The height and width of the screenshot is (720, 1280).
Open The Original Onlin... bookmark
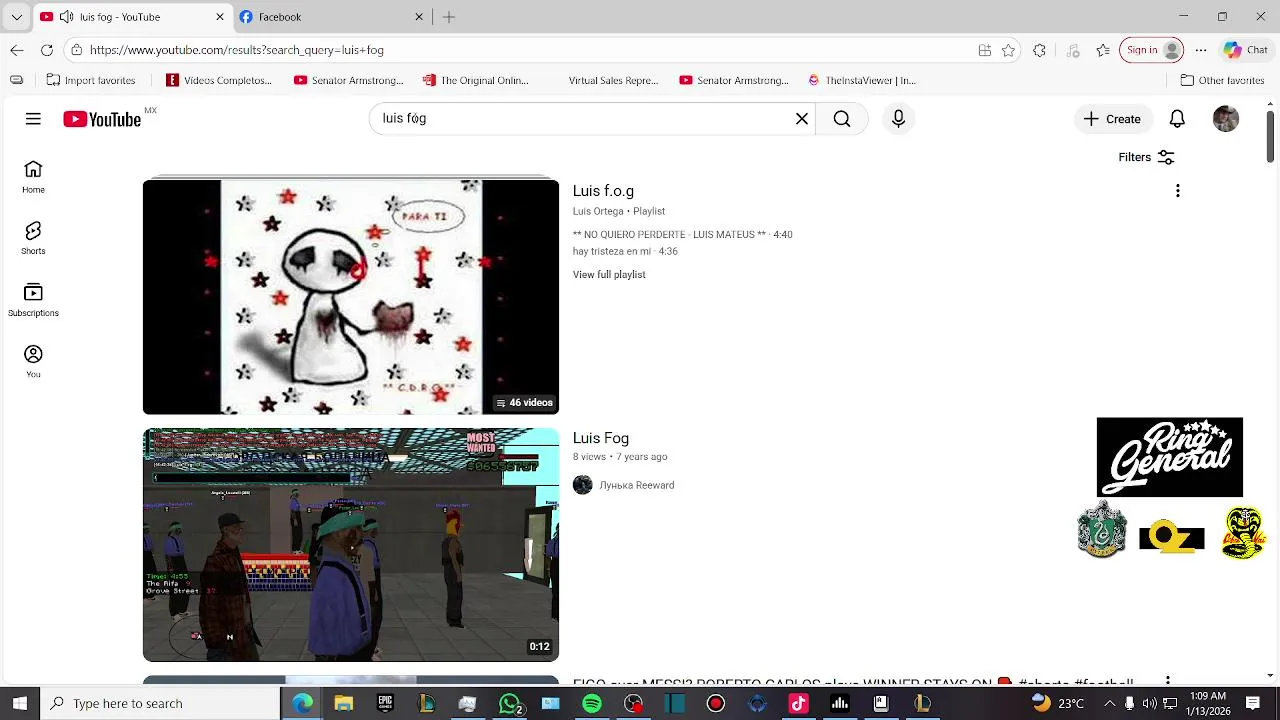tap(476, 80)
